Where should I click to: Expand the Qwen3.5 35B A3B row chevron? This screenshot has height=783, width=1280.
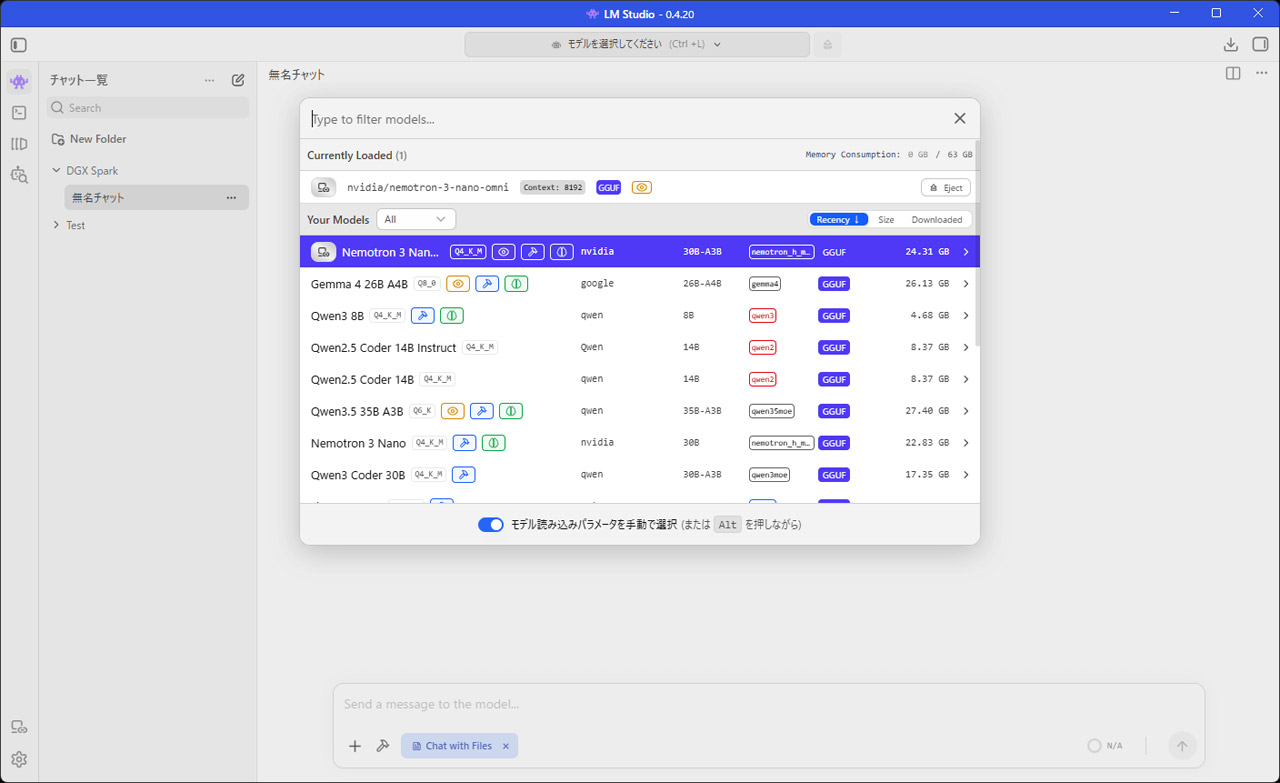point(966,411)
